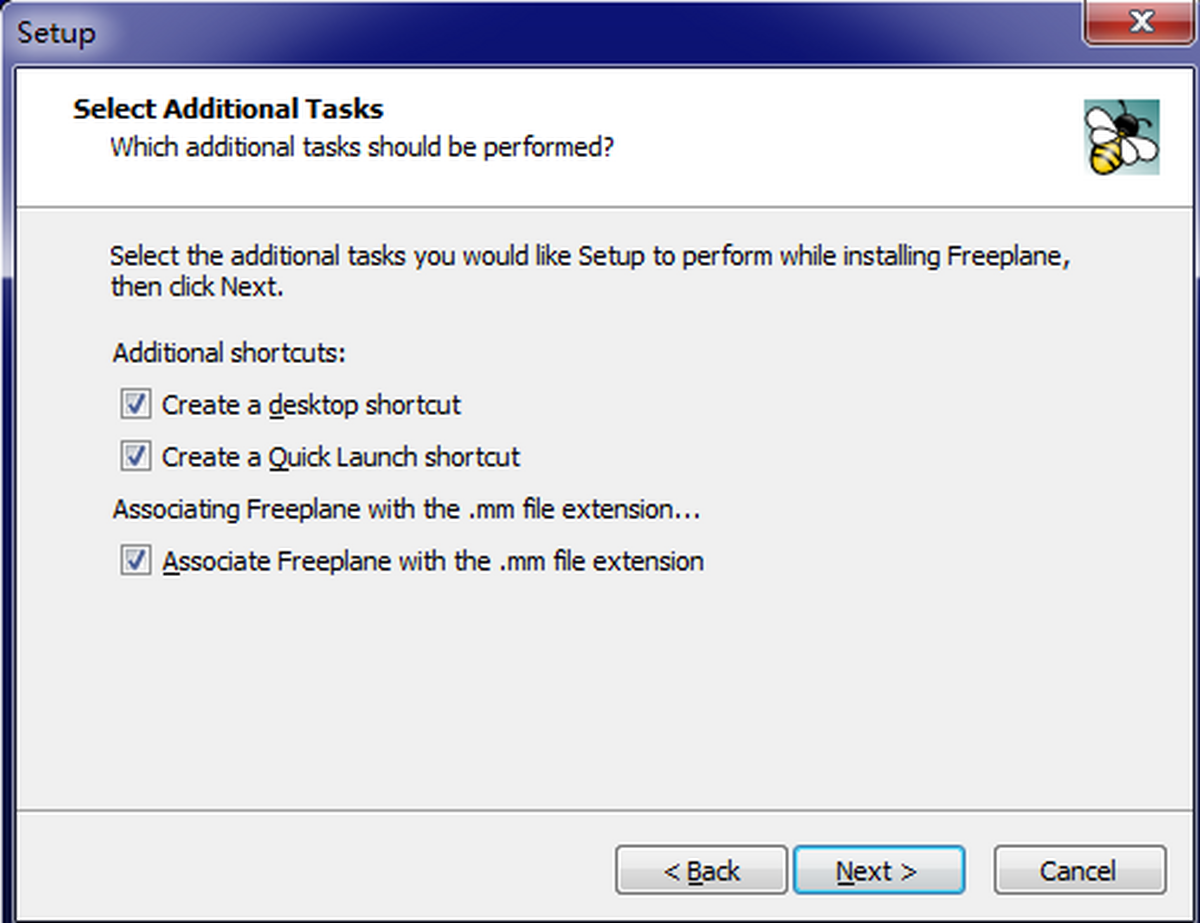
Task: Proceed by pressing the Next button
Action: pos(878,871)
